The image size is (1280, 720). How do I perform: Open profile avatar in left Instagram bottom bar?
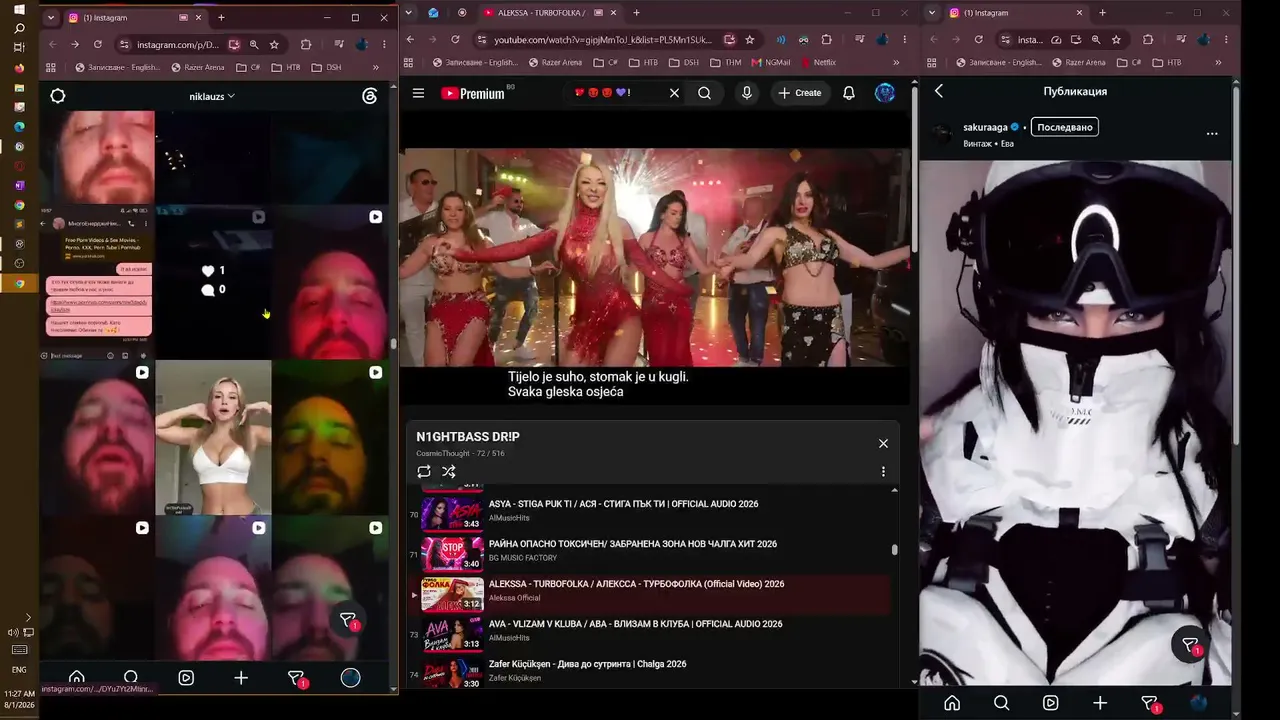(x=350, y=677)
